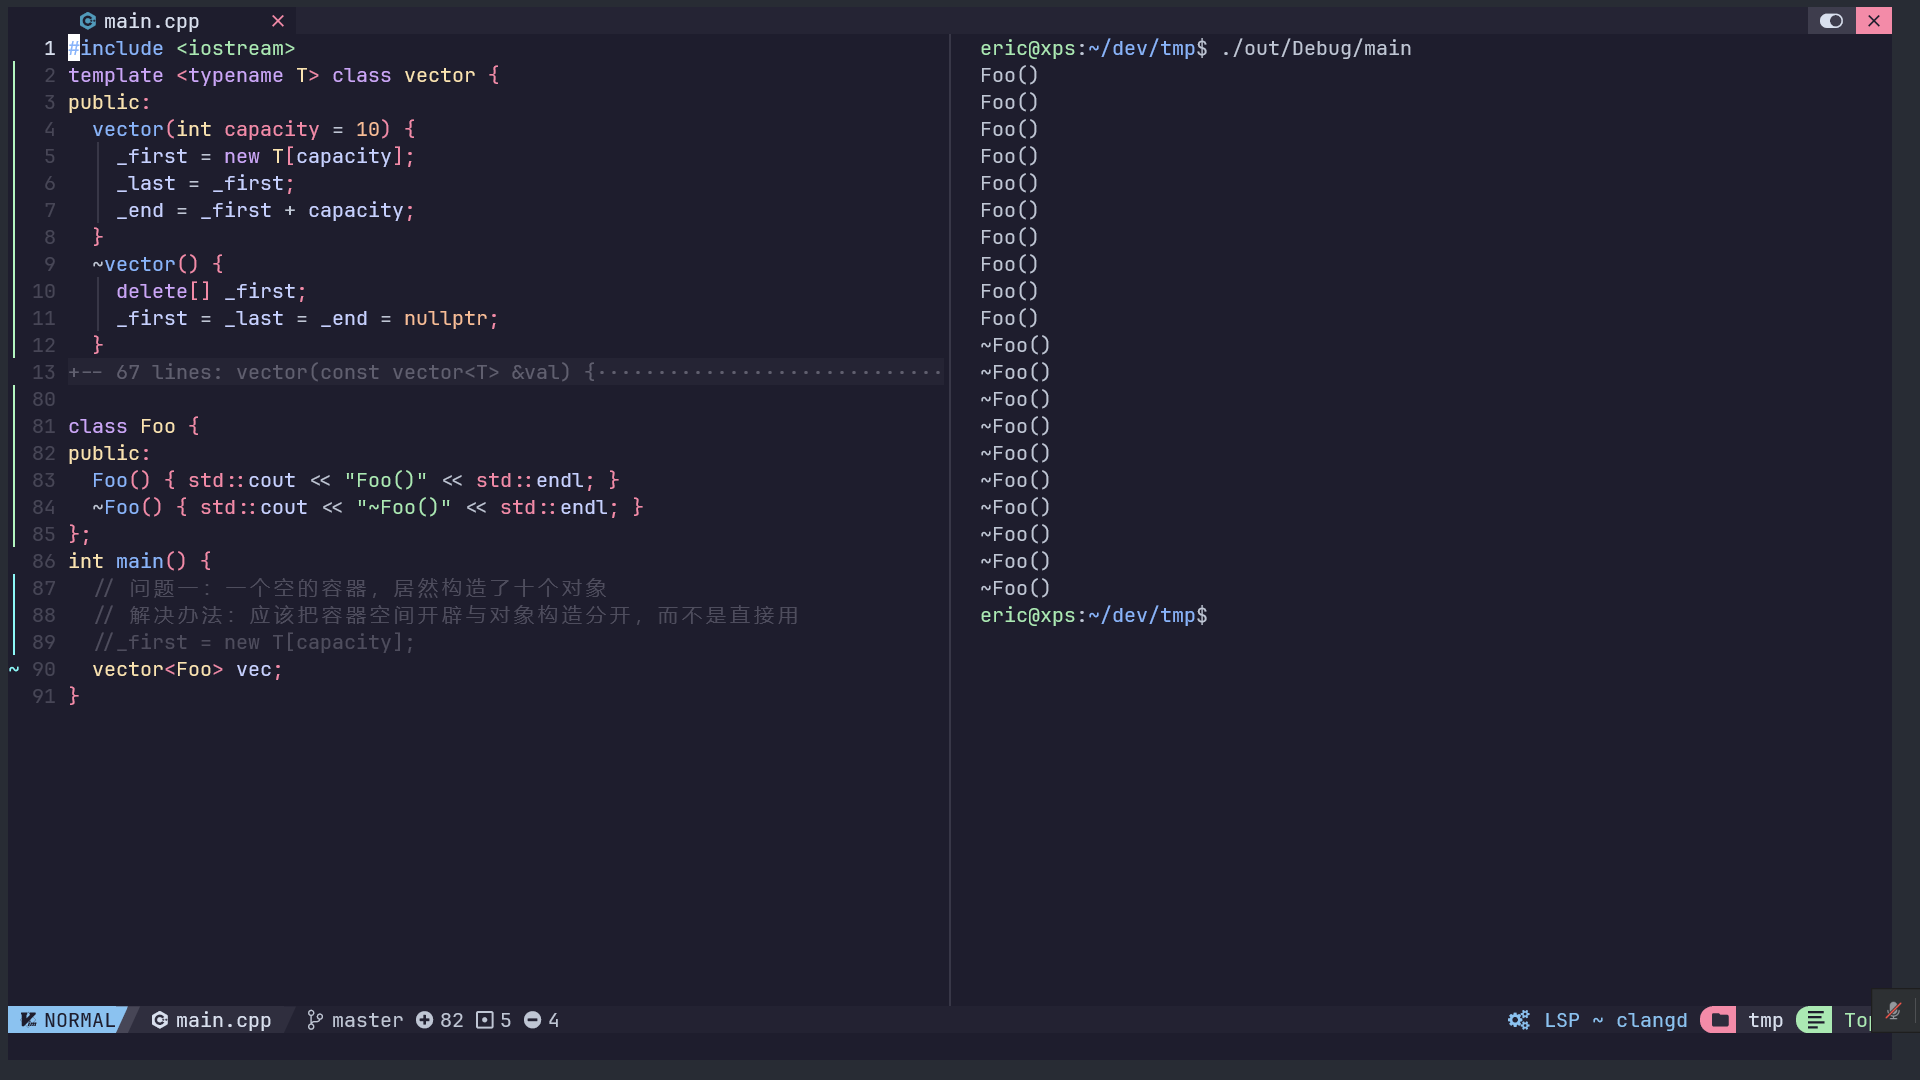This screenshot has height=1080, width=1920.
Task: Click the pink folder icon in the statusline
Action: point(1718,1020)
